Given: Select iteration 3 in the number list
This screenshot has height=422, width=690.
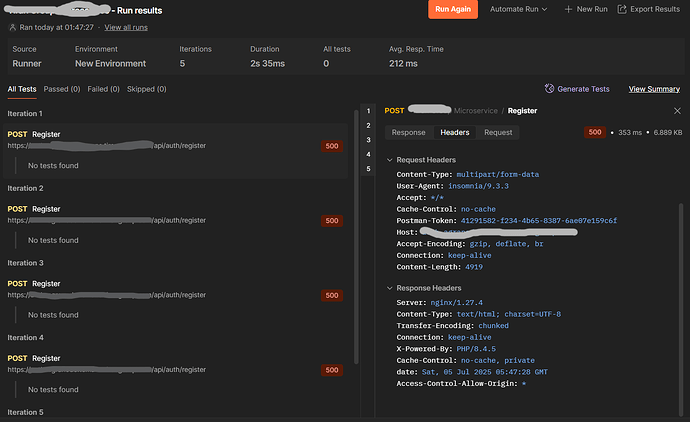Looking at the screenshot, I should (368, 140).
